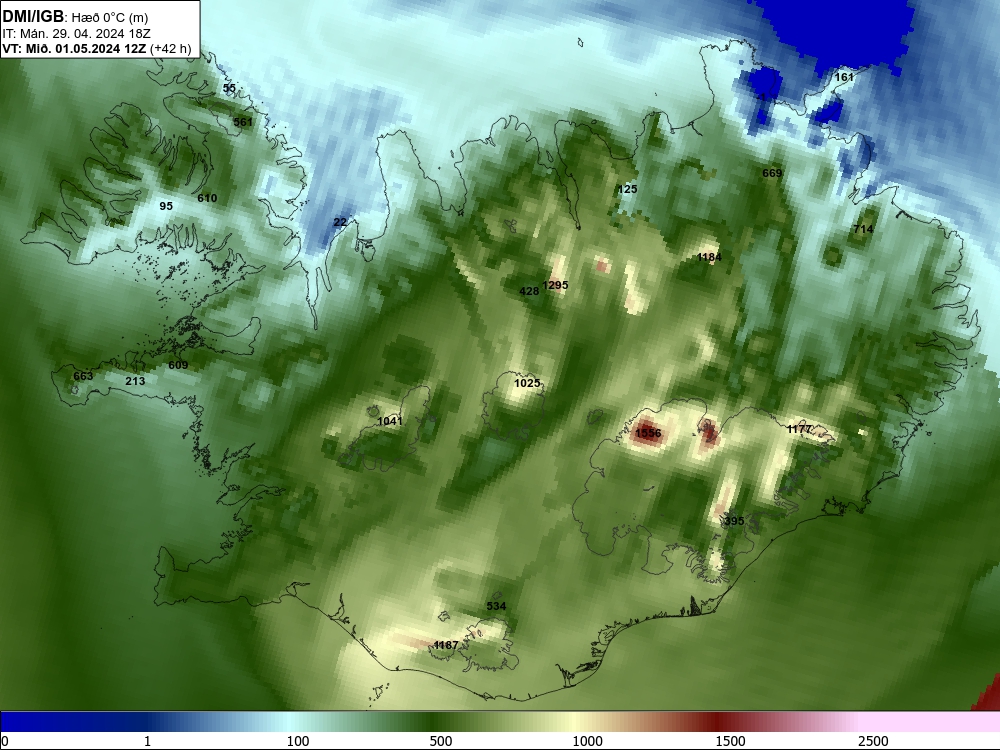Click the 1500 tick on color scale
The width and height of the screenshot is (1000, 750).
coord(730,741)
